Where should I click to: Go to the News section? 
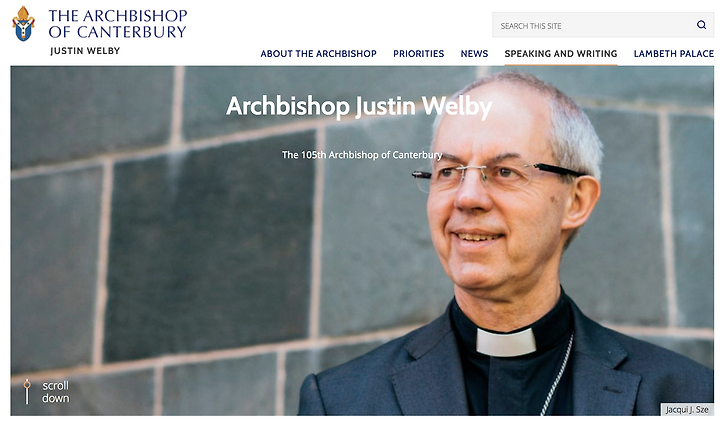tap(474, 54)
